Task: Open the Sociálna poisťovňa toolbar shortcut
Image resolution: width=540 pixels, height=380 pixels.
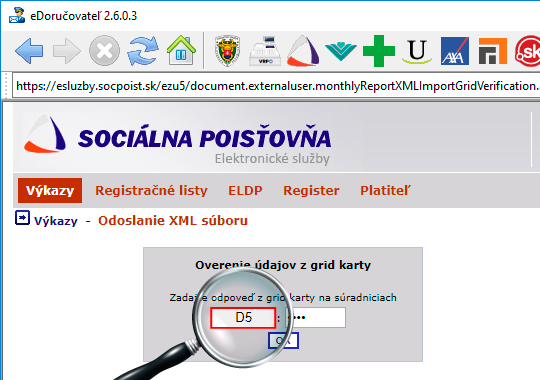Action: tap(303, 51)
